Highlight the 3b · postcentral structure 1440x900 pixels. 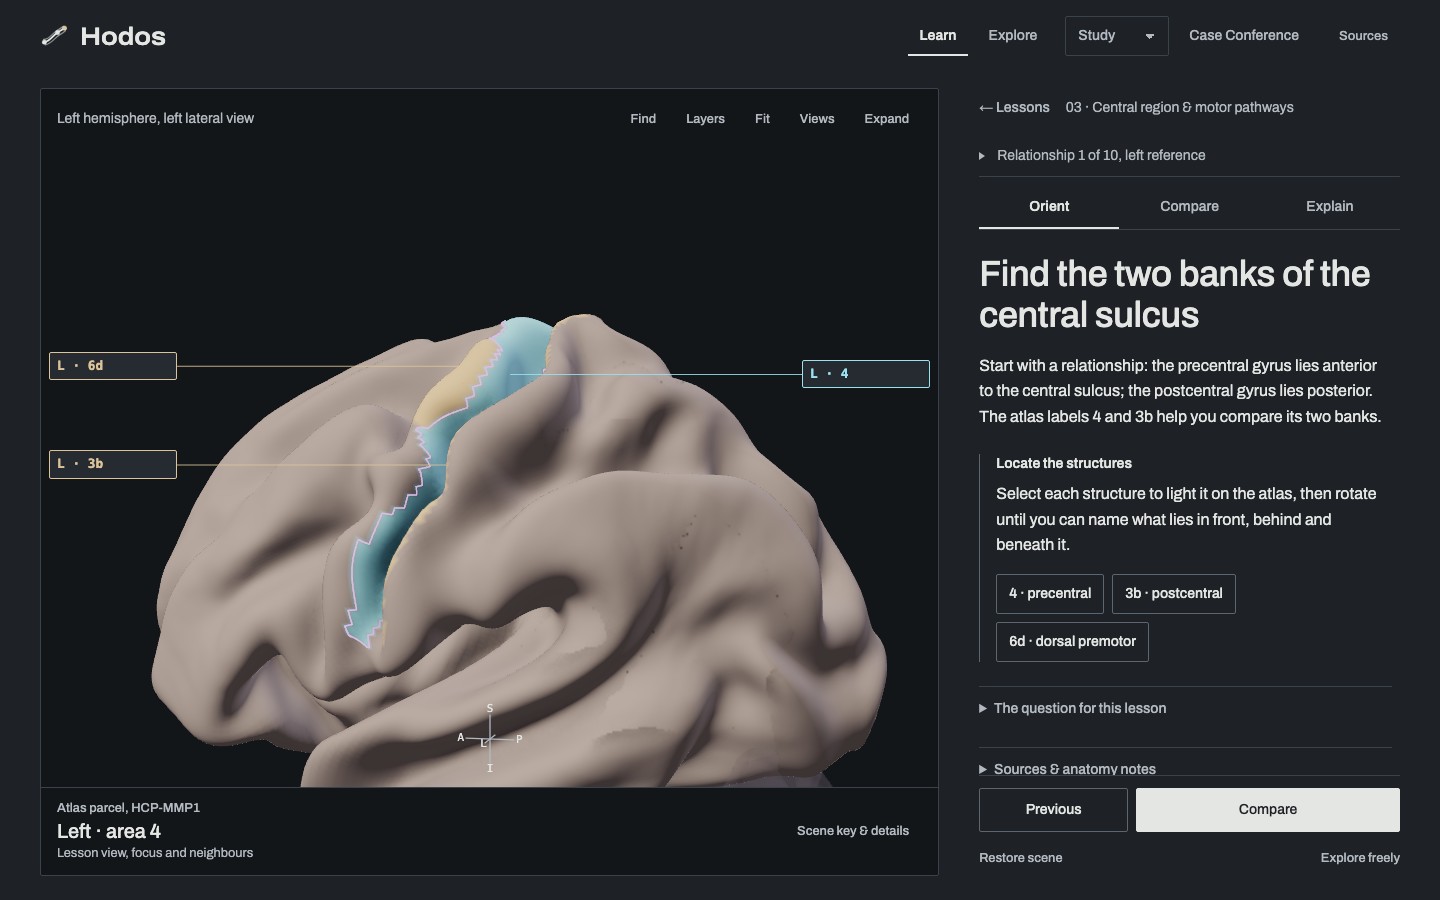pyautogui.click(x=1174, y=594)
